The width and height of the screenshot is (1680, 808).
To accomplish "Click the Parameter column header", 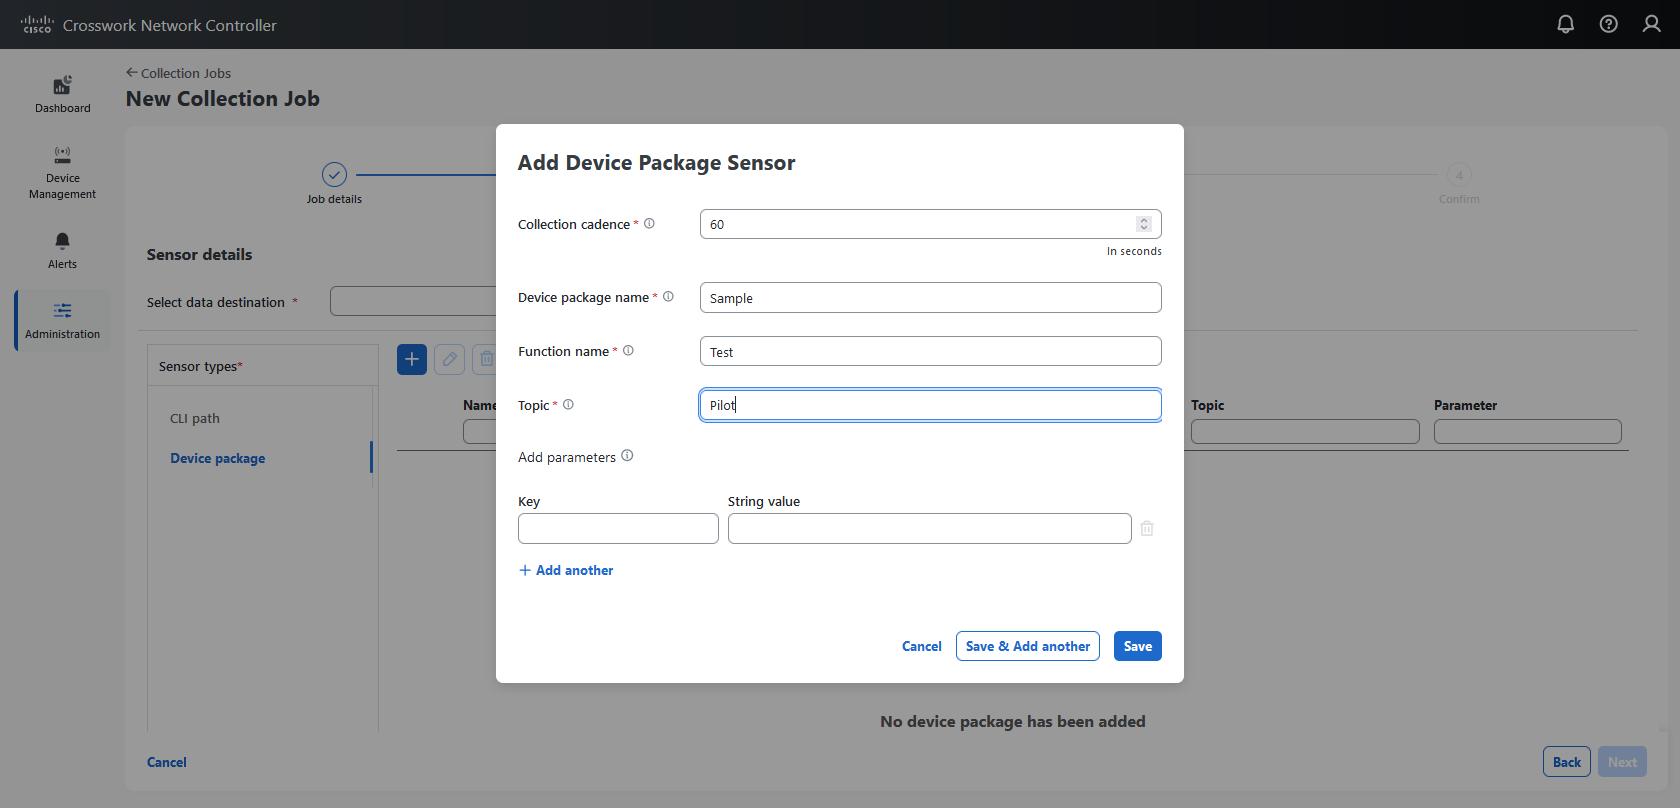I will [x=1465, y=405].
